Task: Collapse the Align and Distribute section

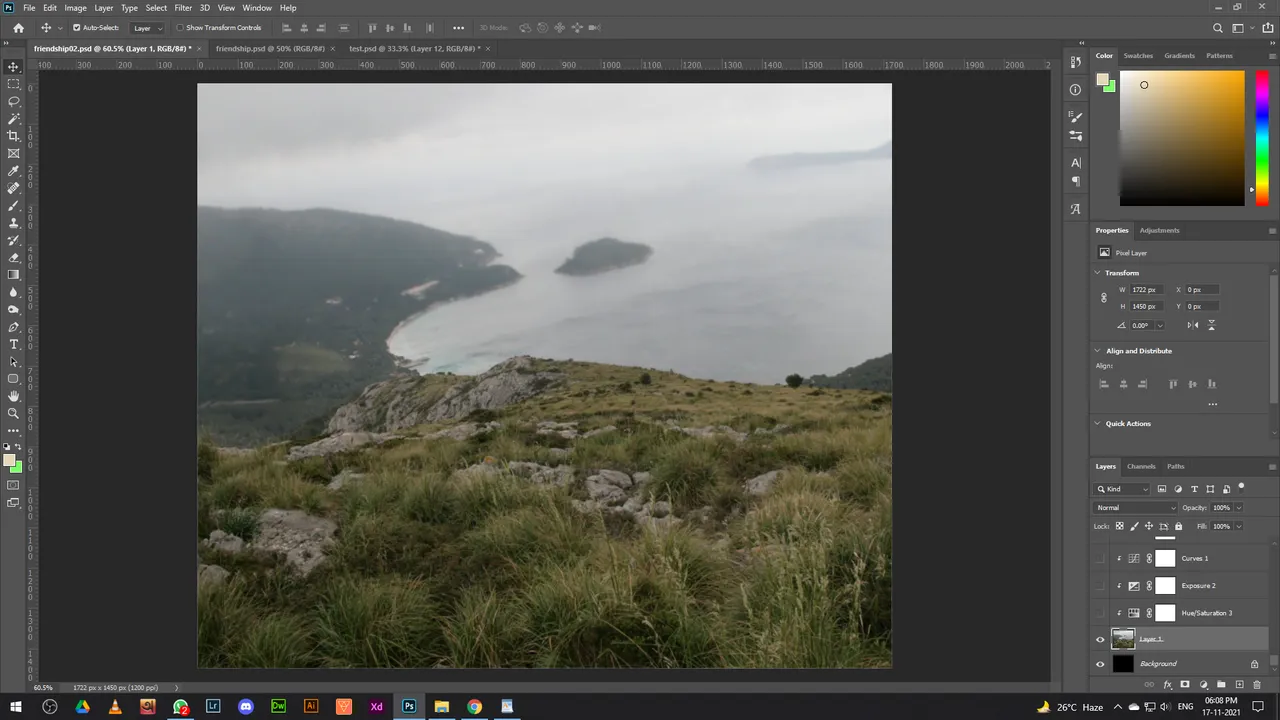Action: tap(1098, 351)
